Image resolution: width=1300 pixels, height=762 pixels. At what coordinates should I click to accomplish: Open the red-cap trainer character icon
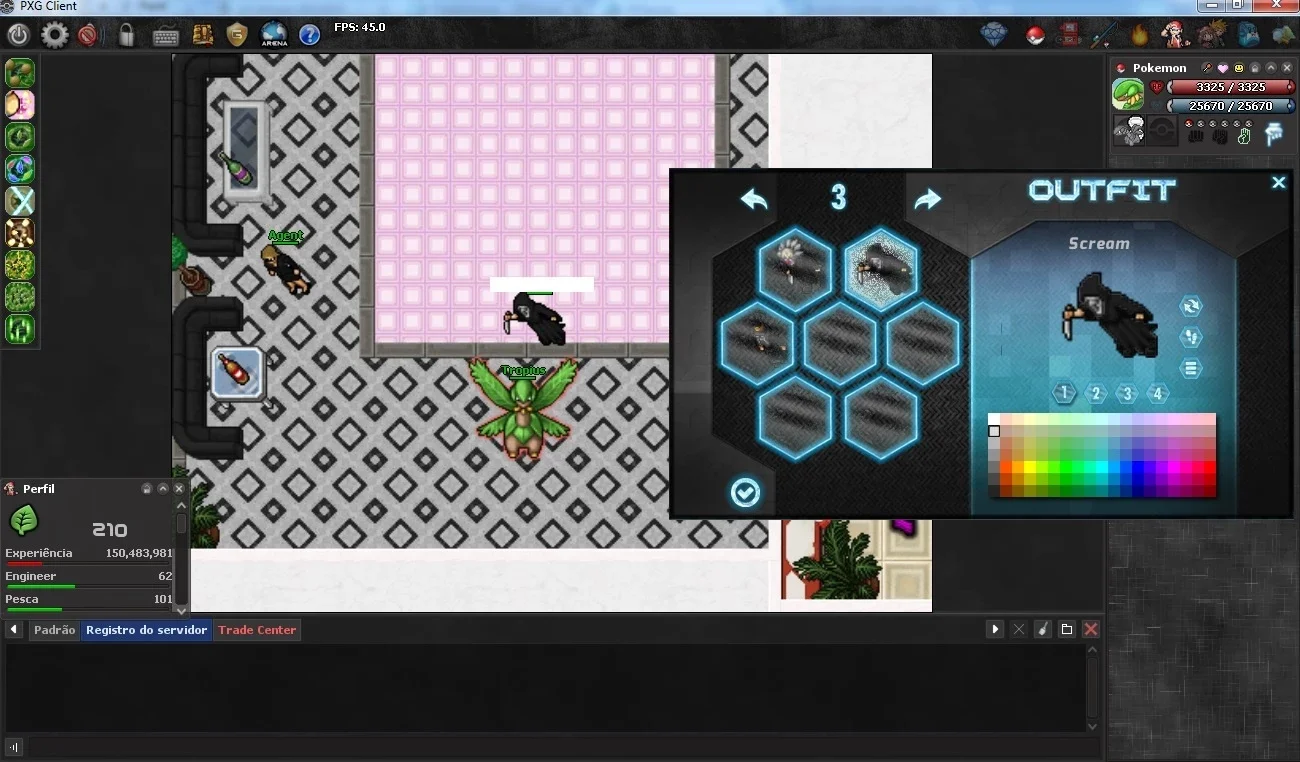tap(1173, 35)
